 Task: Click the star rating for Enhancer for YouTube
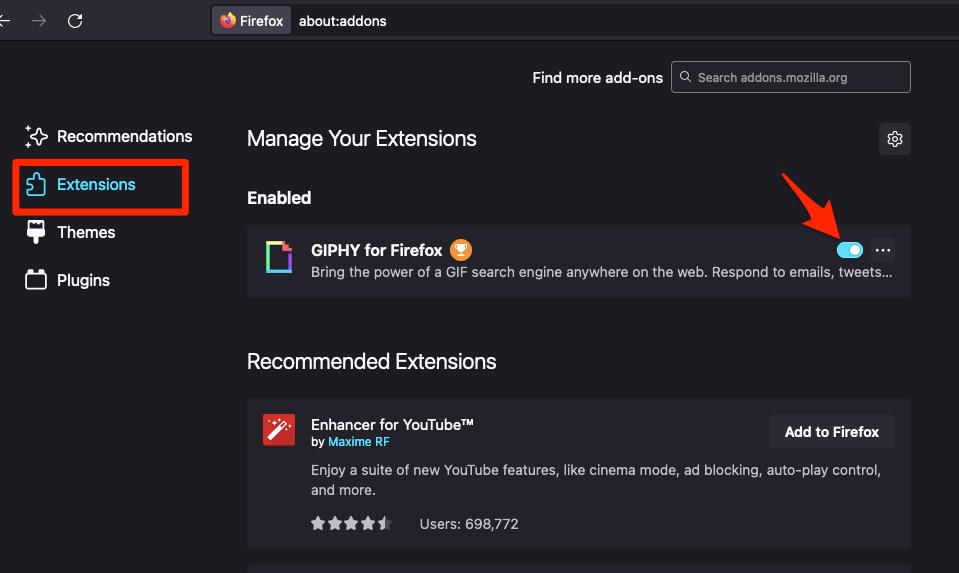[x=351, y=523]
